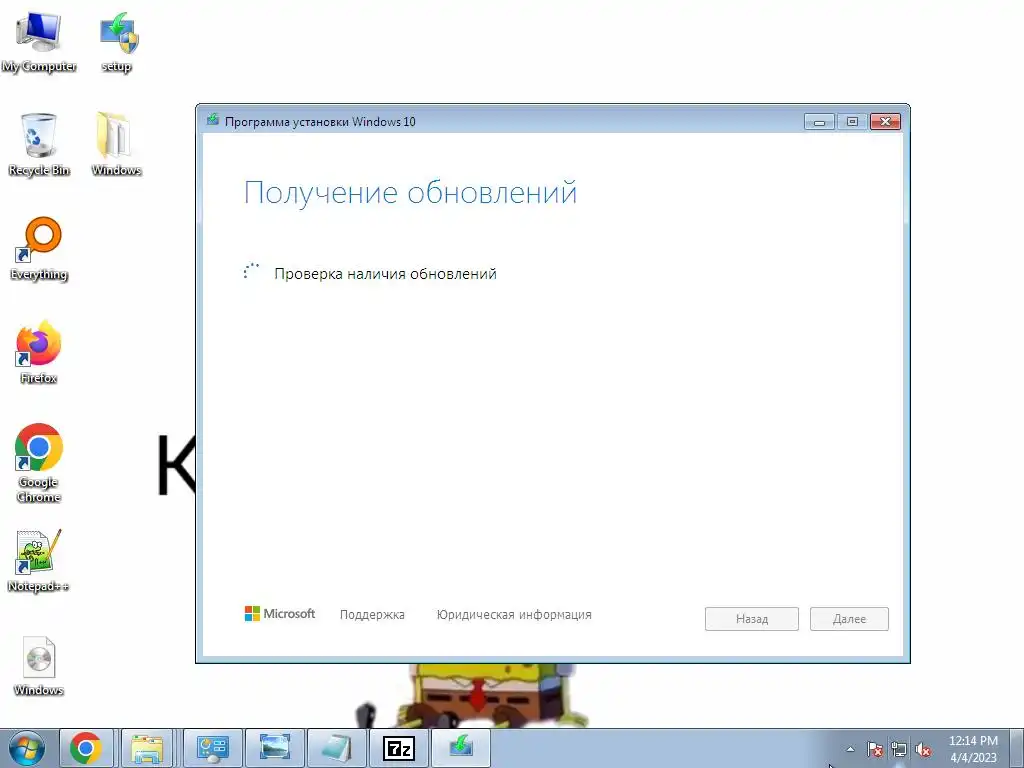Screen dimensions: 1024x768
Task: Open My Computer desktop icon
Action: click(39, 40)
